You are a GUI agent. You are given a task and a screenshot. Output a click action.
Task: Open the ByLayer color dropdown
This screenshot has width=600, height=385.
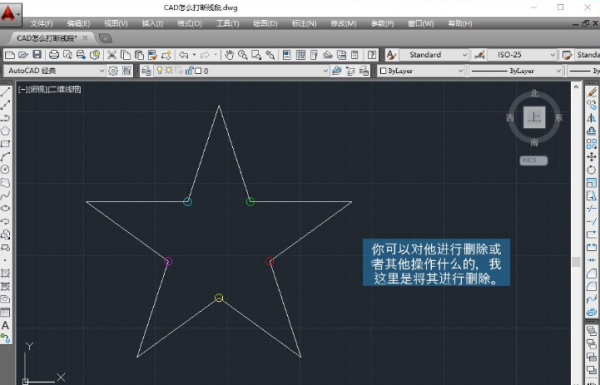[460, 71]
